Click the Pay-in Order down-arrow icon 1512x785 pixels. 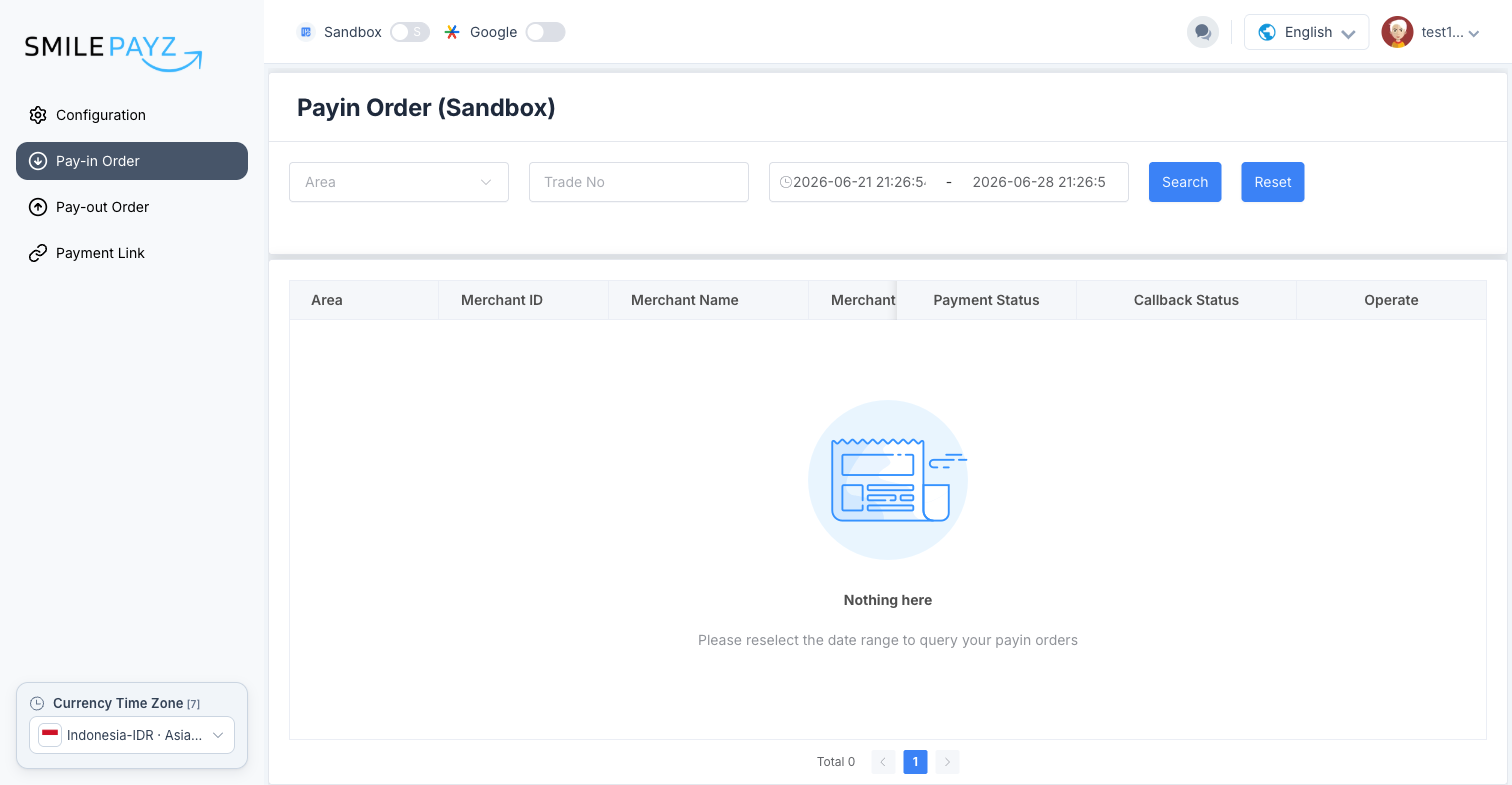coord(38,161)
